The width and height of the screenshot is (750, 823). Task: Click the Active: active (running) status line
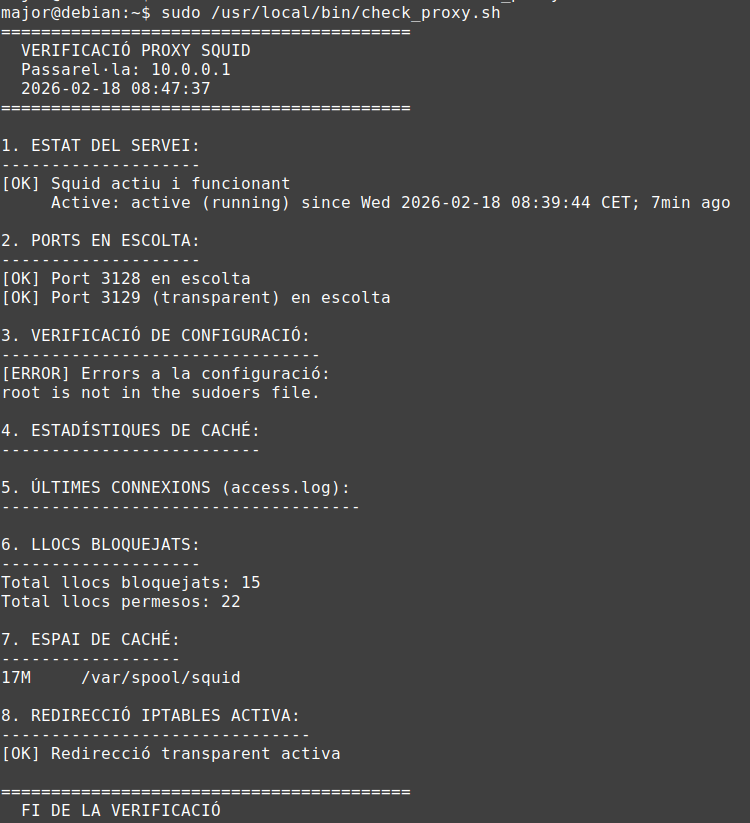click(x=390, y=203)
